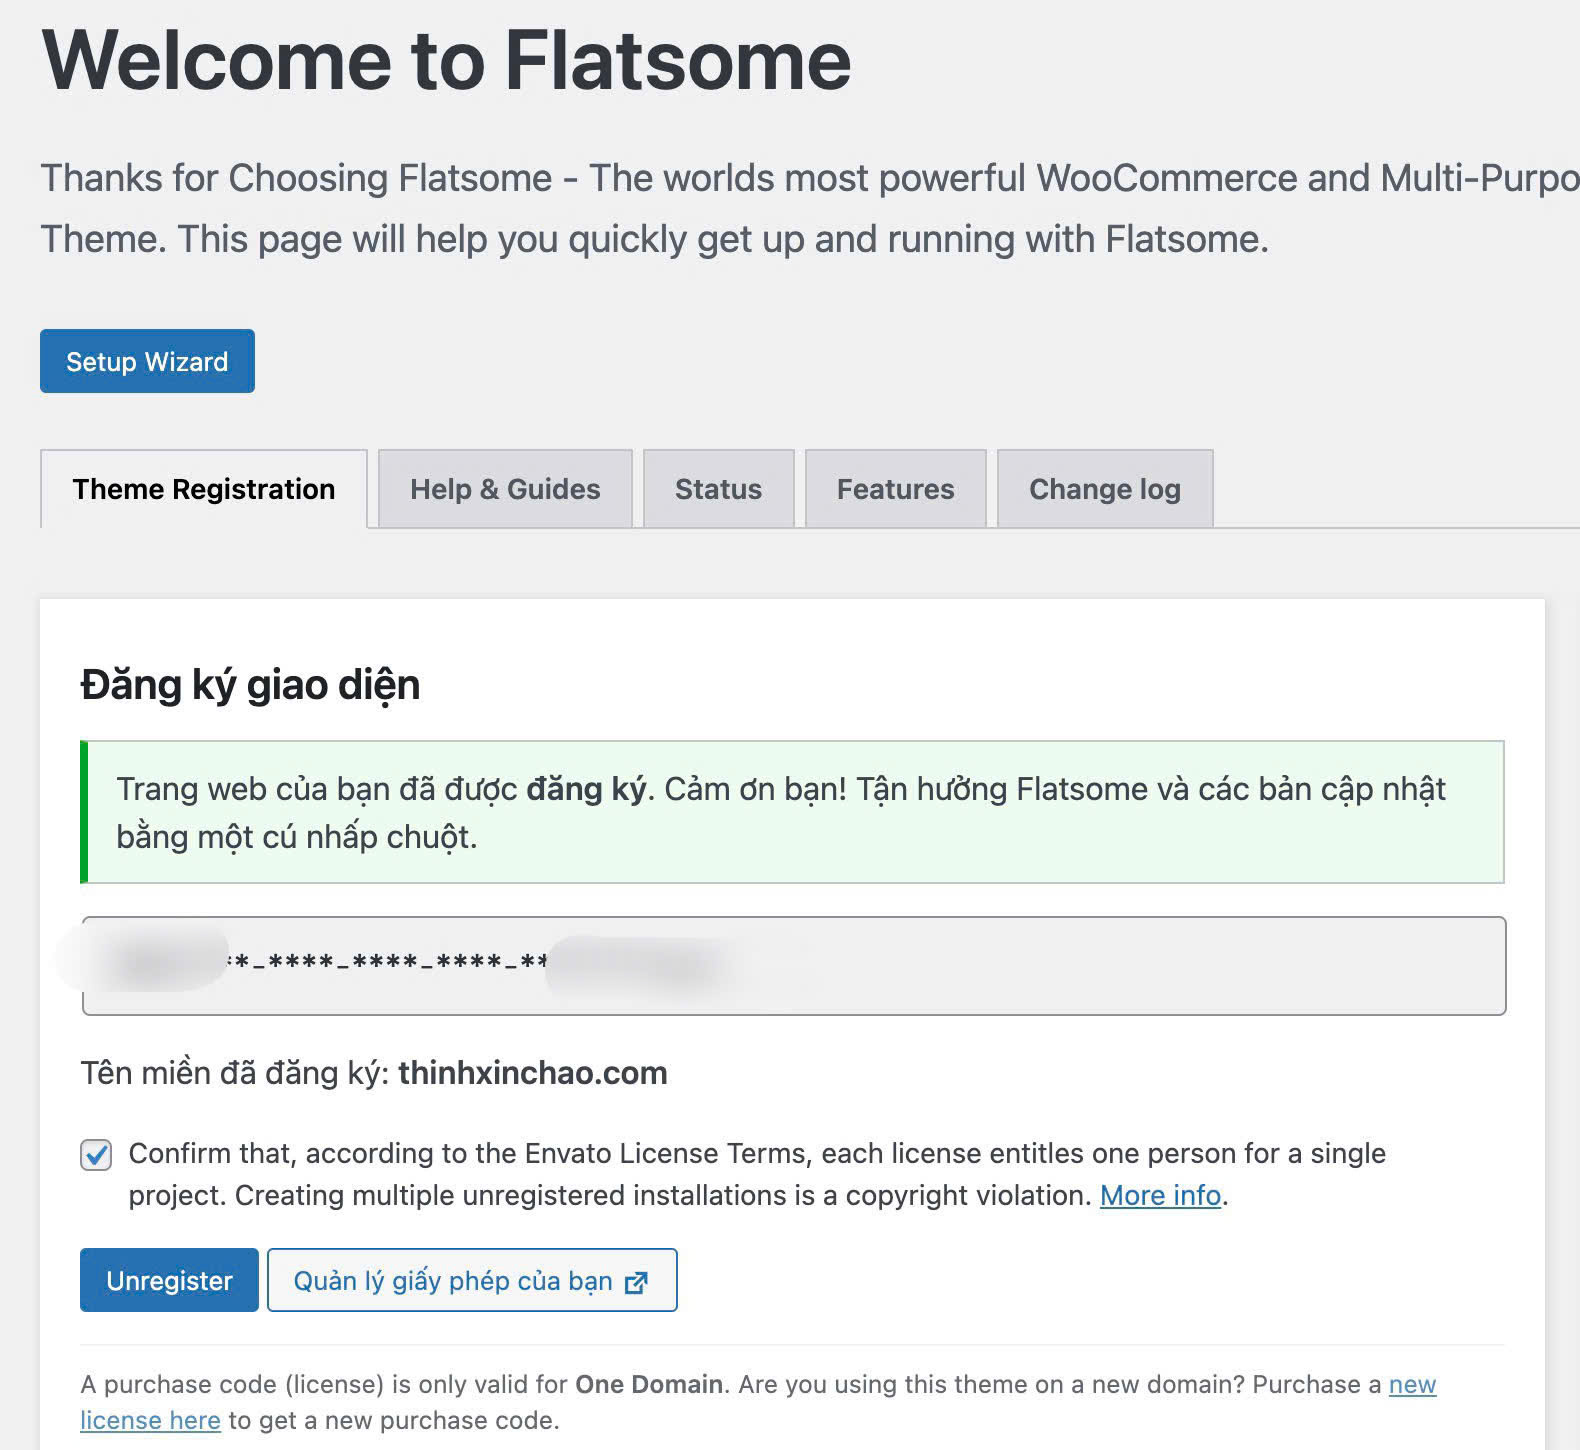Untick the Envato License Terms checkbox

[x=96, y=1155]
